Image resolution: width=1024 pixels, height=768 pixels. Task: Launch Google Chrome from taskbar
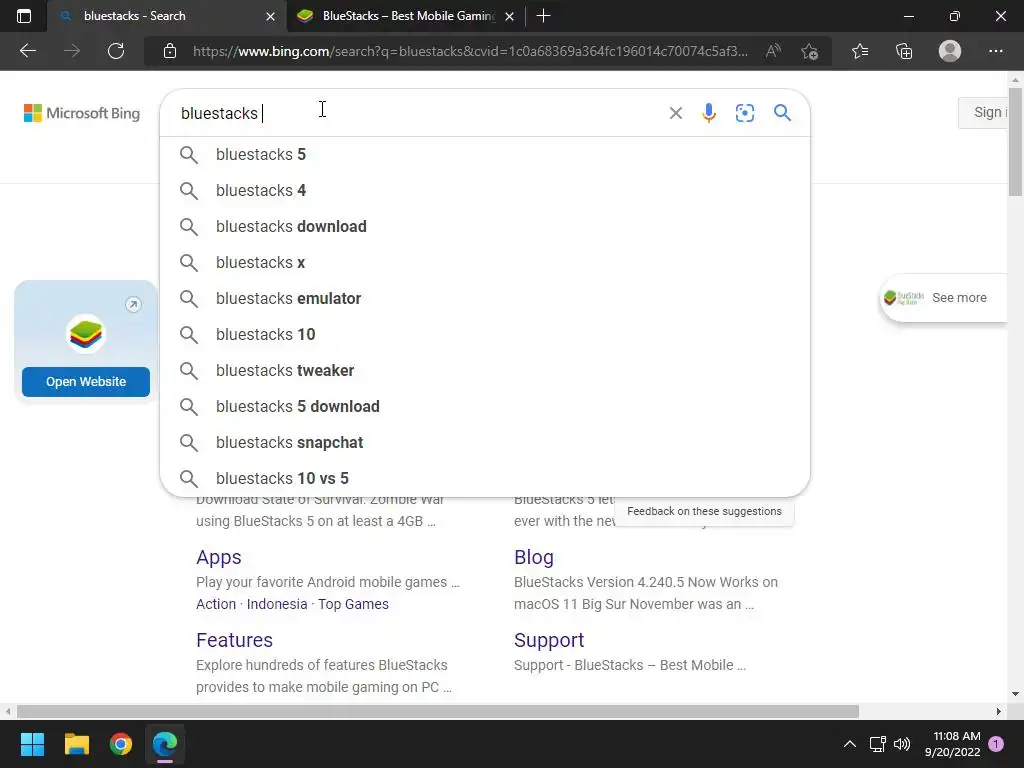pos(121,744)
